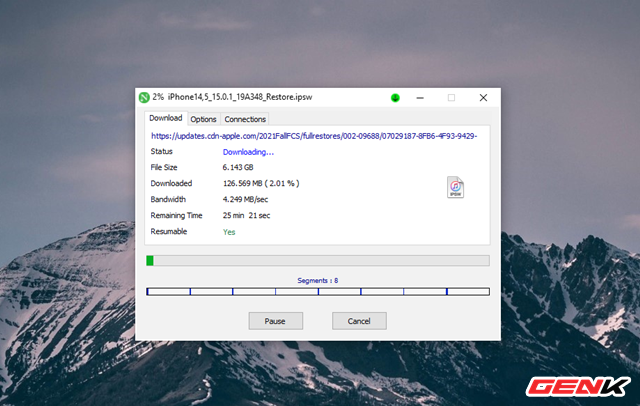This screenshot has width=640, height=406.
Task: Click the IPSW file type icon
Action: click(455, 187)
